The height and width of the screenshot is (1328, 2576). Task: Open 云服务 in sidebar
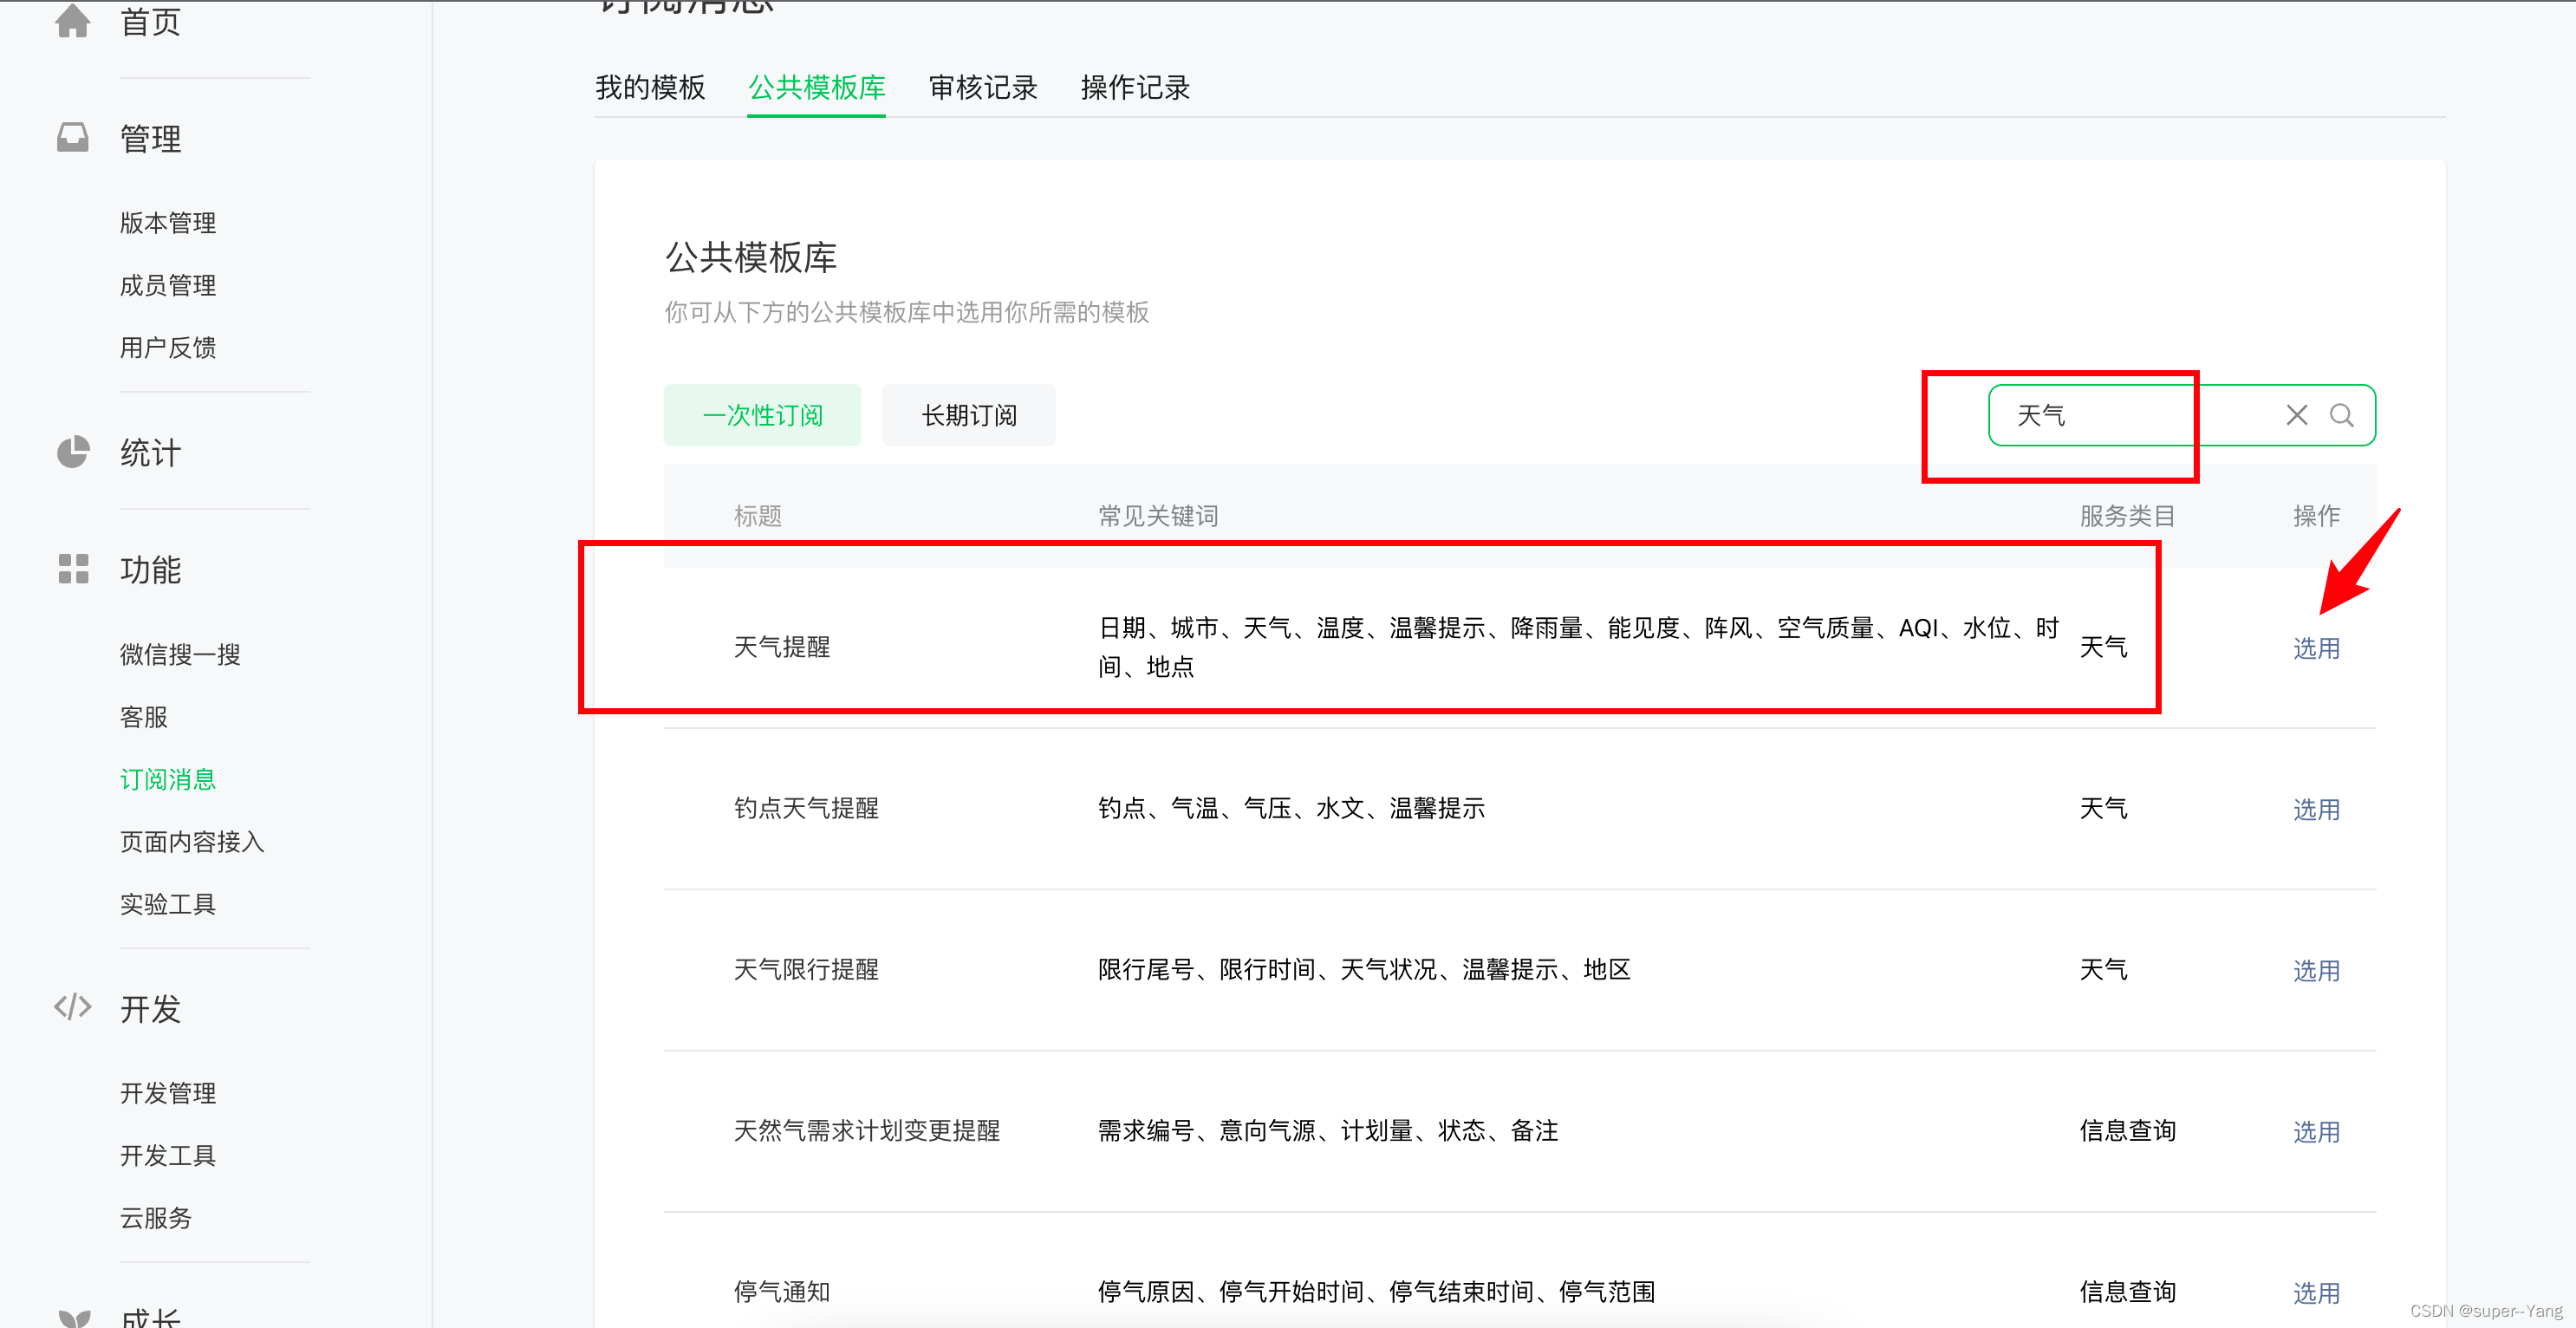[x=156, y=1218]
